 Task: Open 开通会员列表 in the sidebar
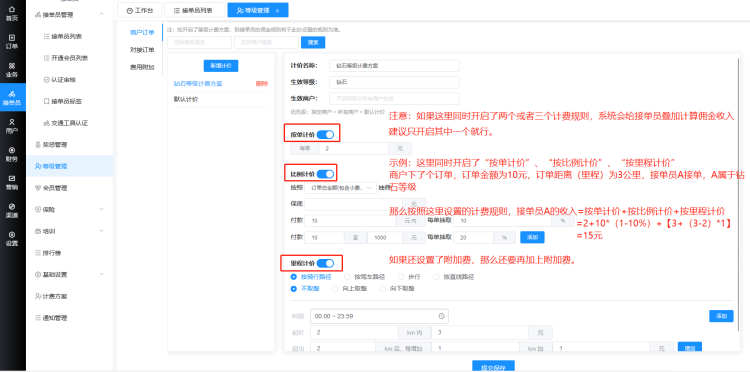69,58
